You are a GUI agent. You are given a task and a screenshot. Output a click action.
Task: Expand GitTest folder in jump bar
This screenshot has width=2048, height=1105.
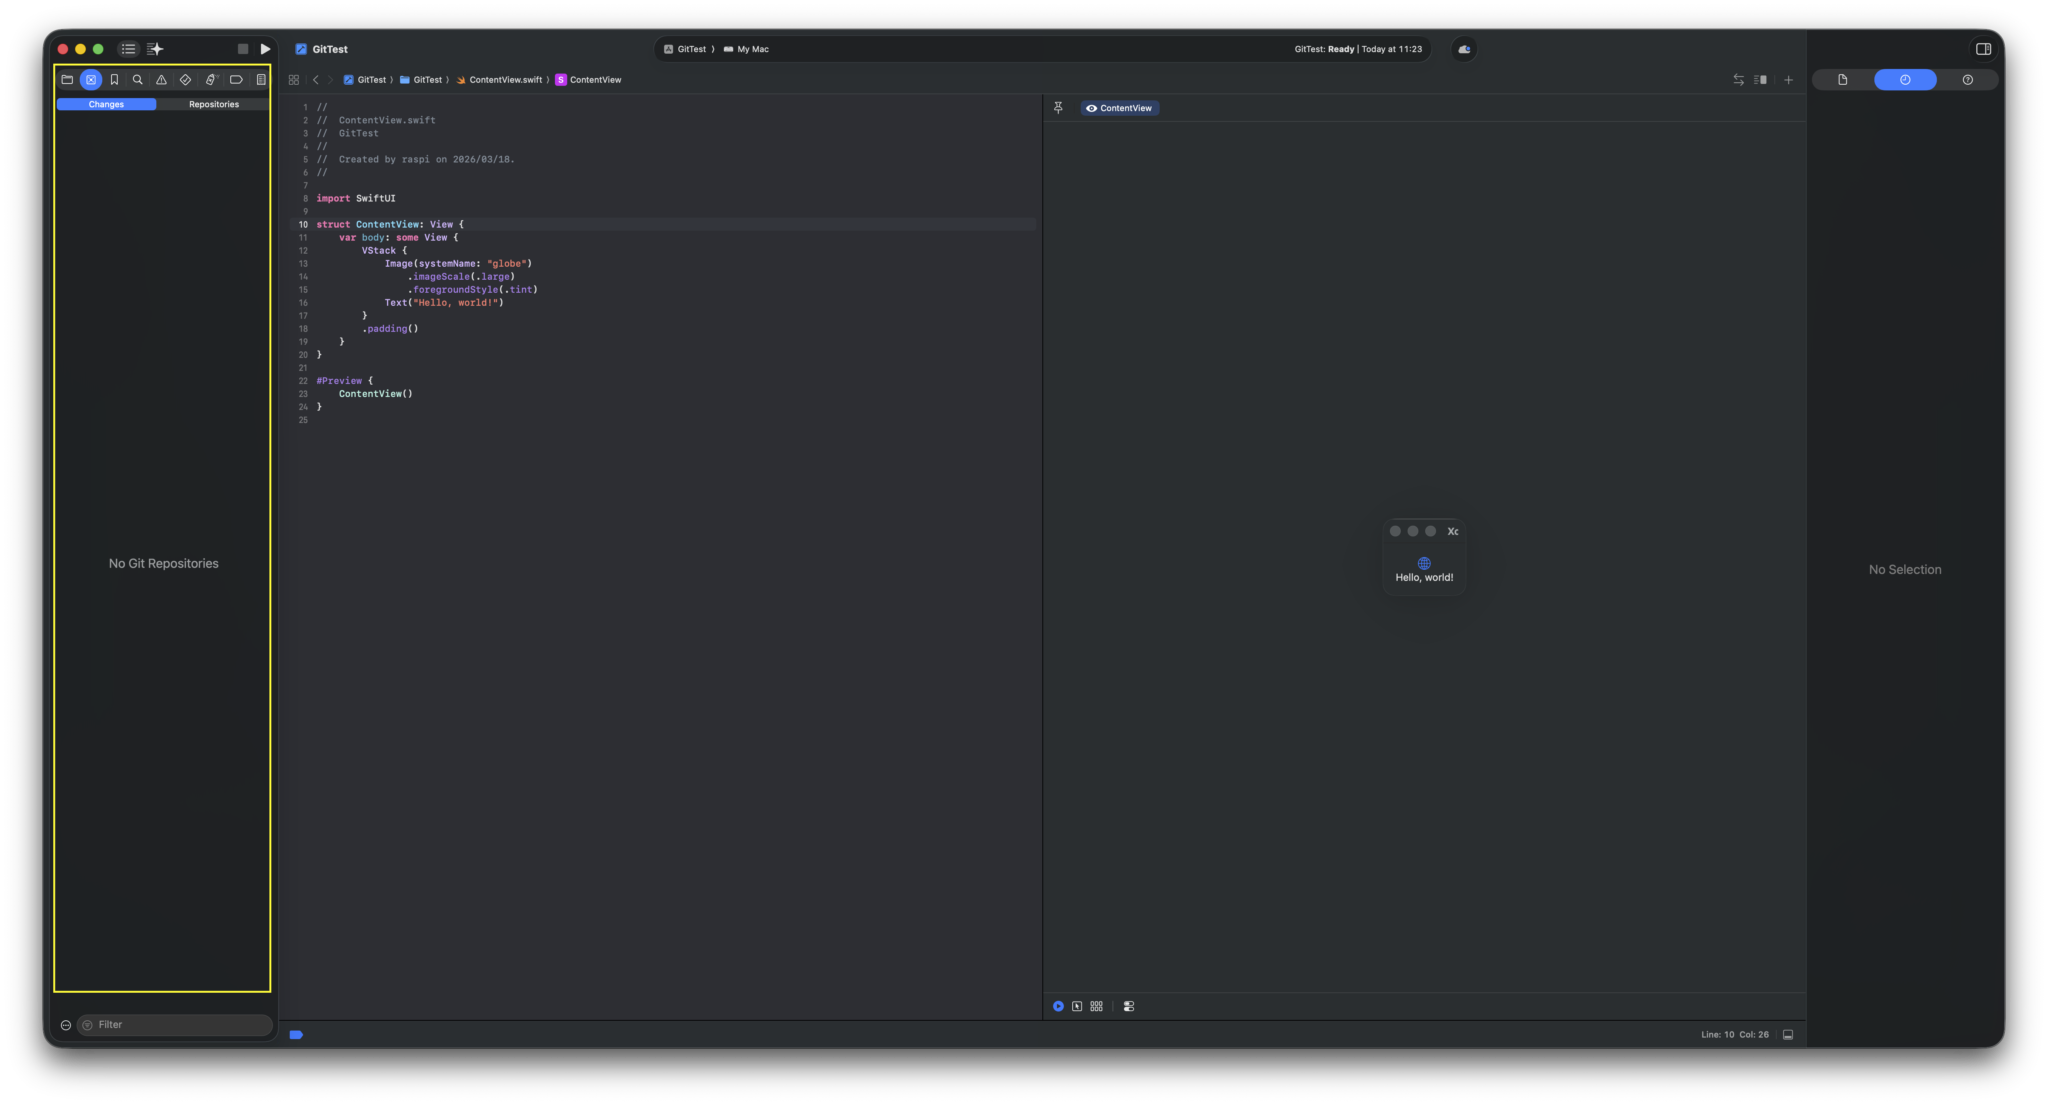(421, 80)
